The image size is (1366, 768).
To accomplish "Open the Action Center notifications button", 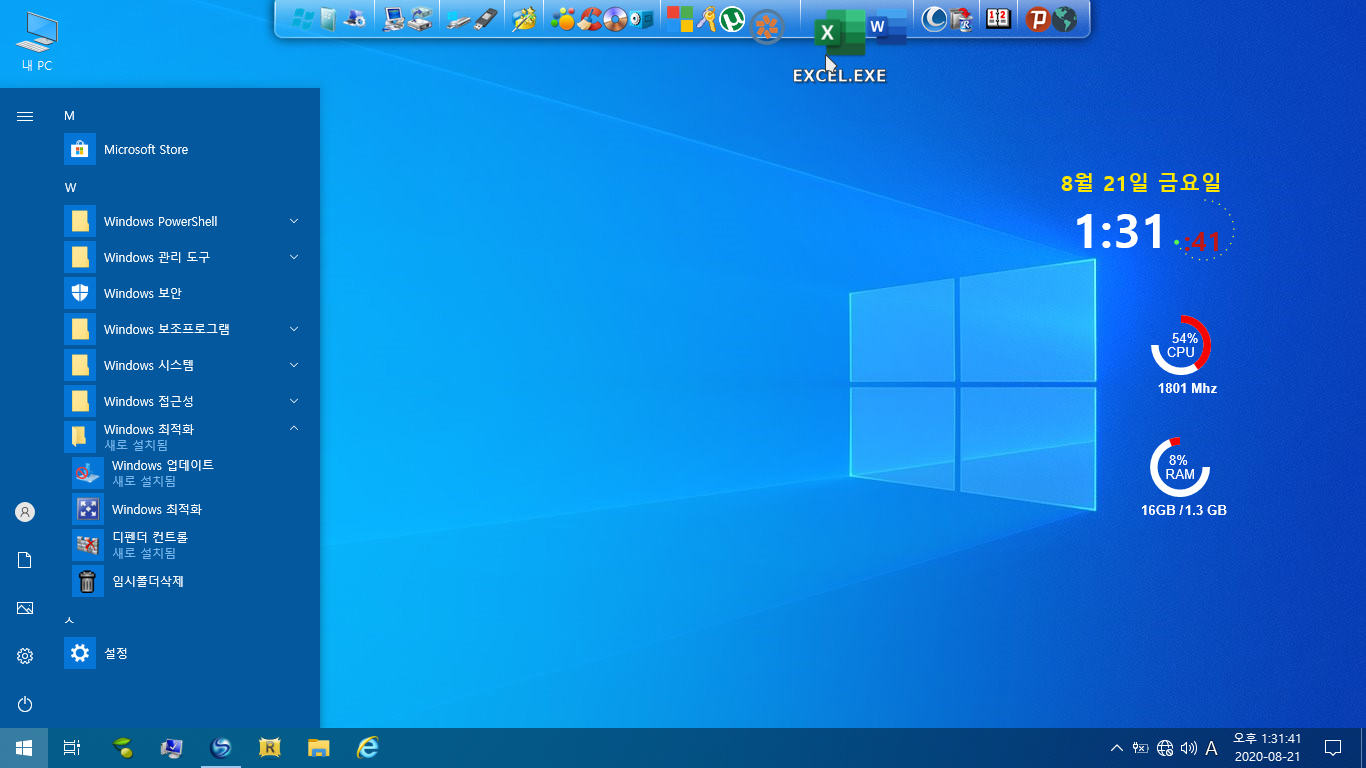I will point(1332,748).
